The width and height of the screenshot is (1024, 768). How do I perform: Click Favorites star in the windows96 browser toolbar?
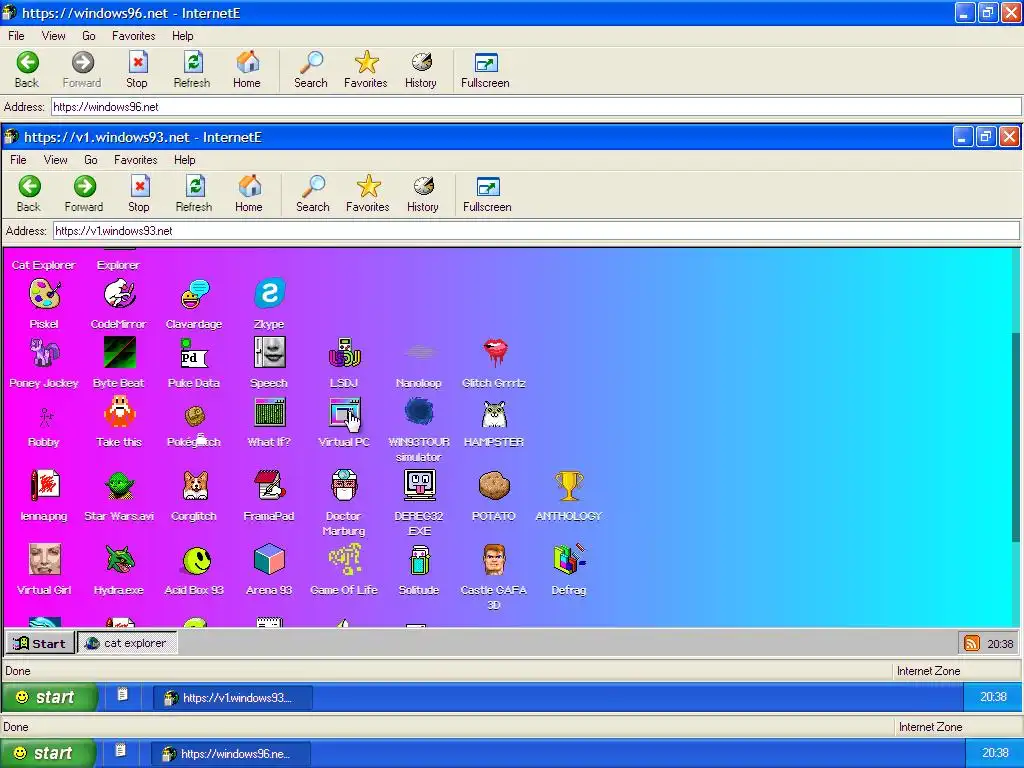click(366, 70)
